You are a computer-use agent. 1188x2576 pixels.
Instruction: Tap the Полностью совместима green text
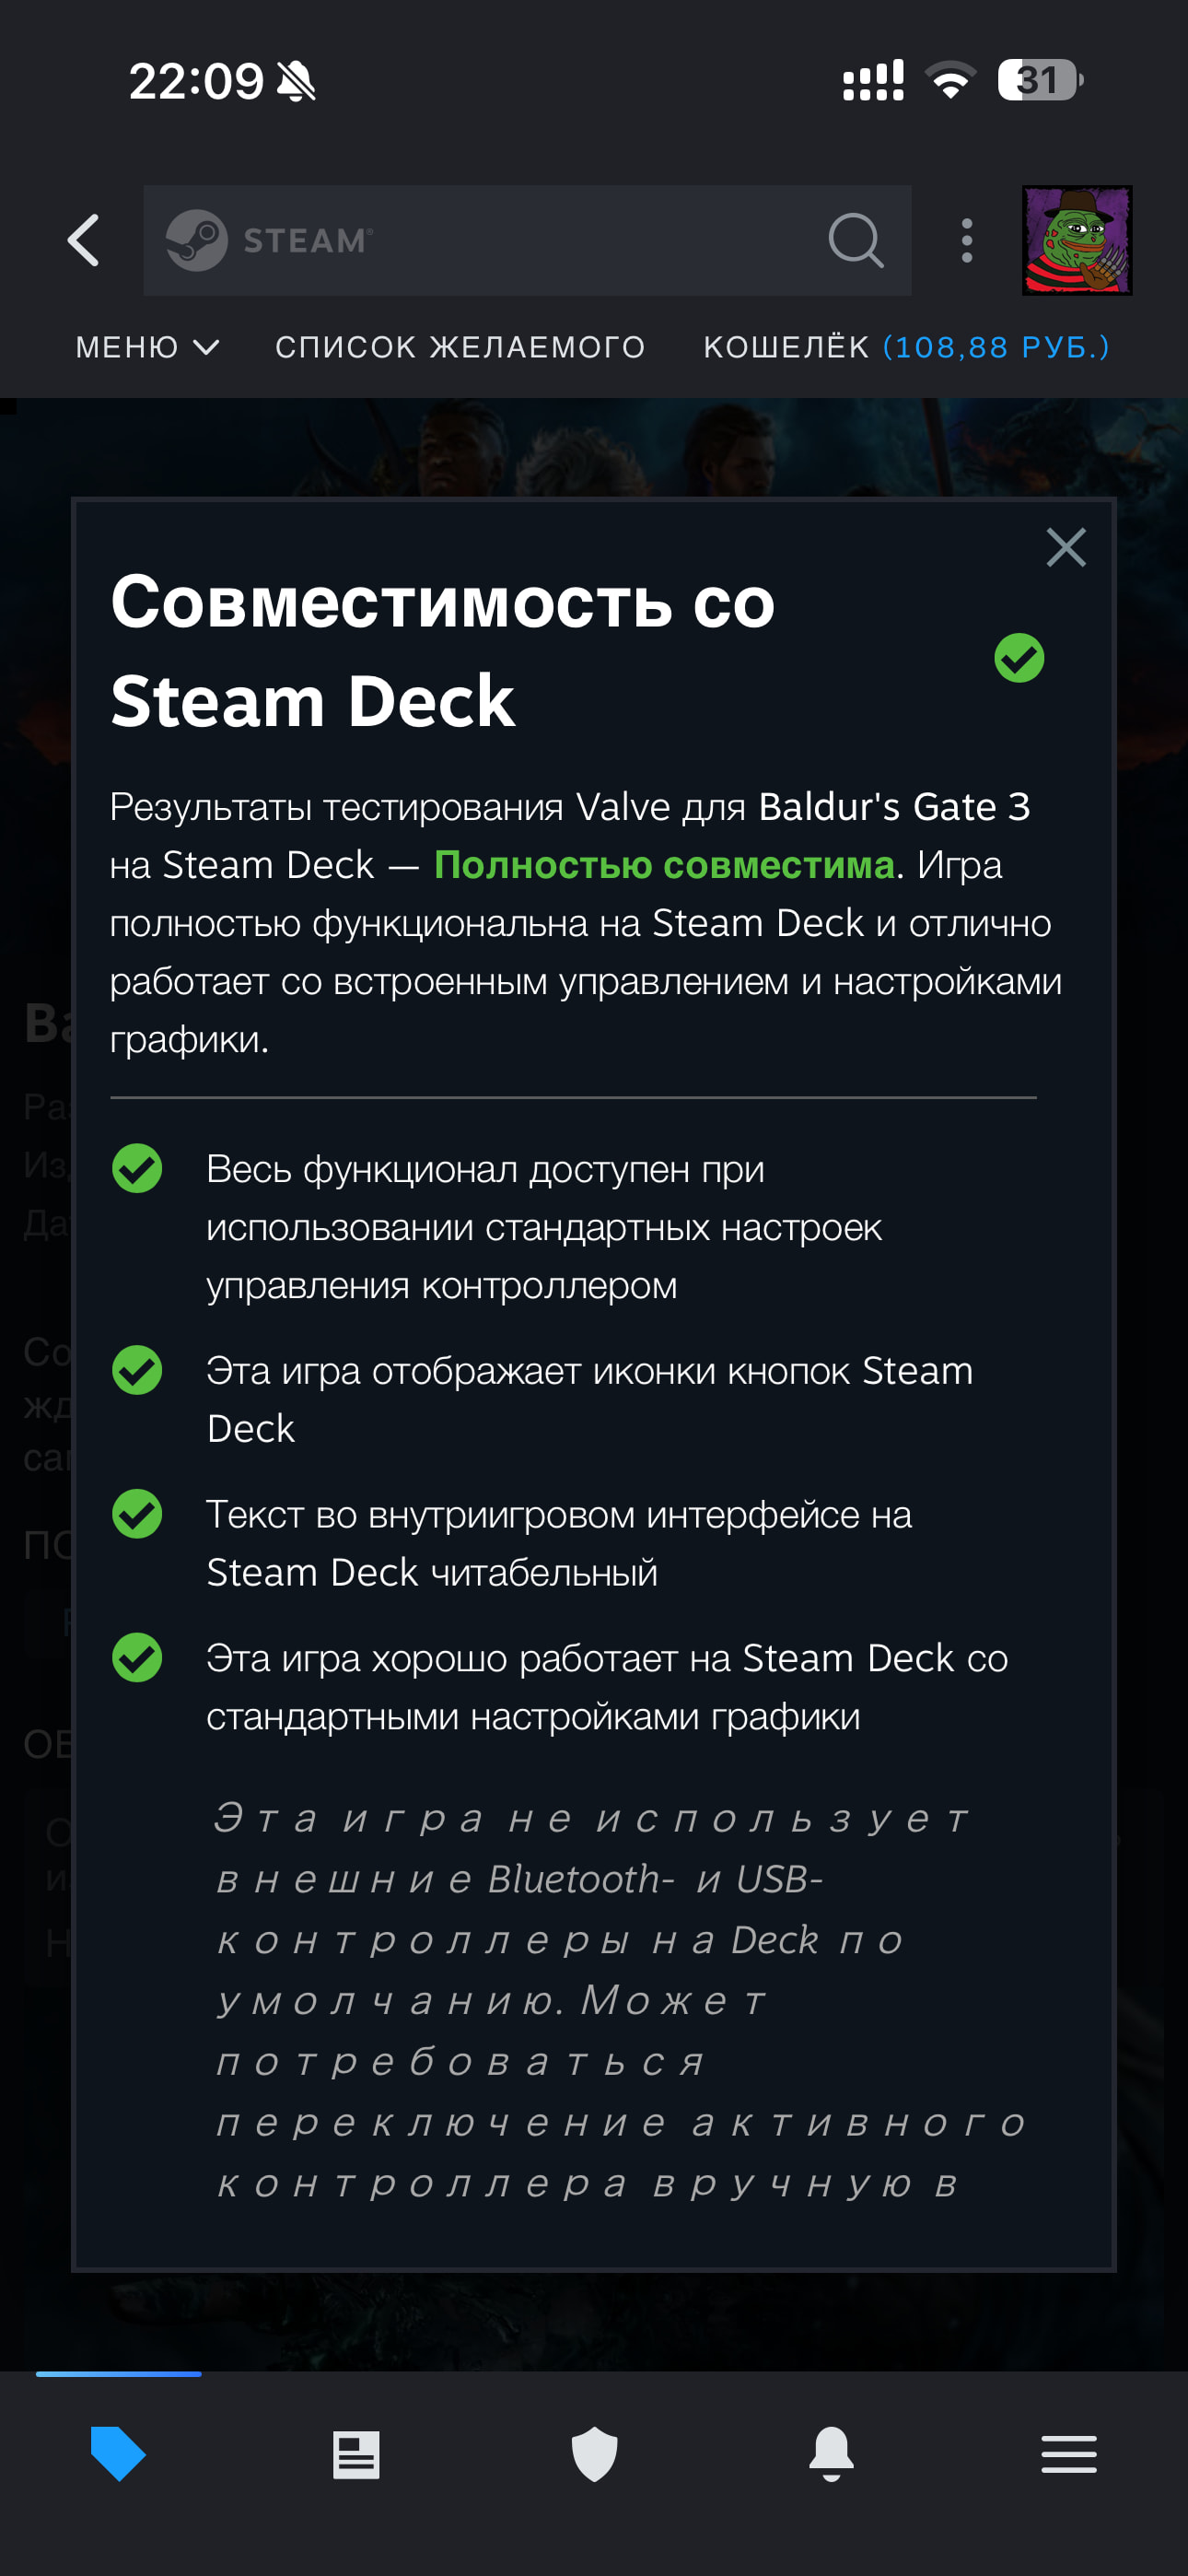(x=664, y=865)
